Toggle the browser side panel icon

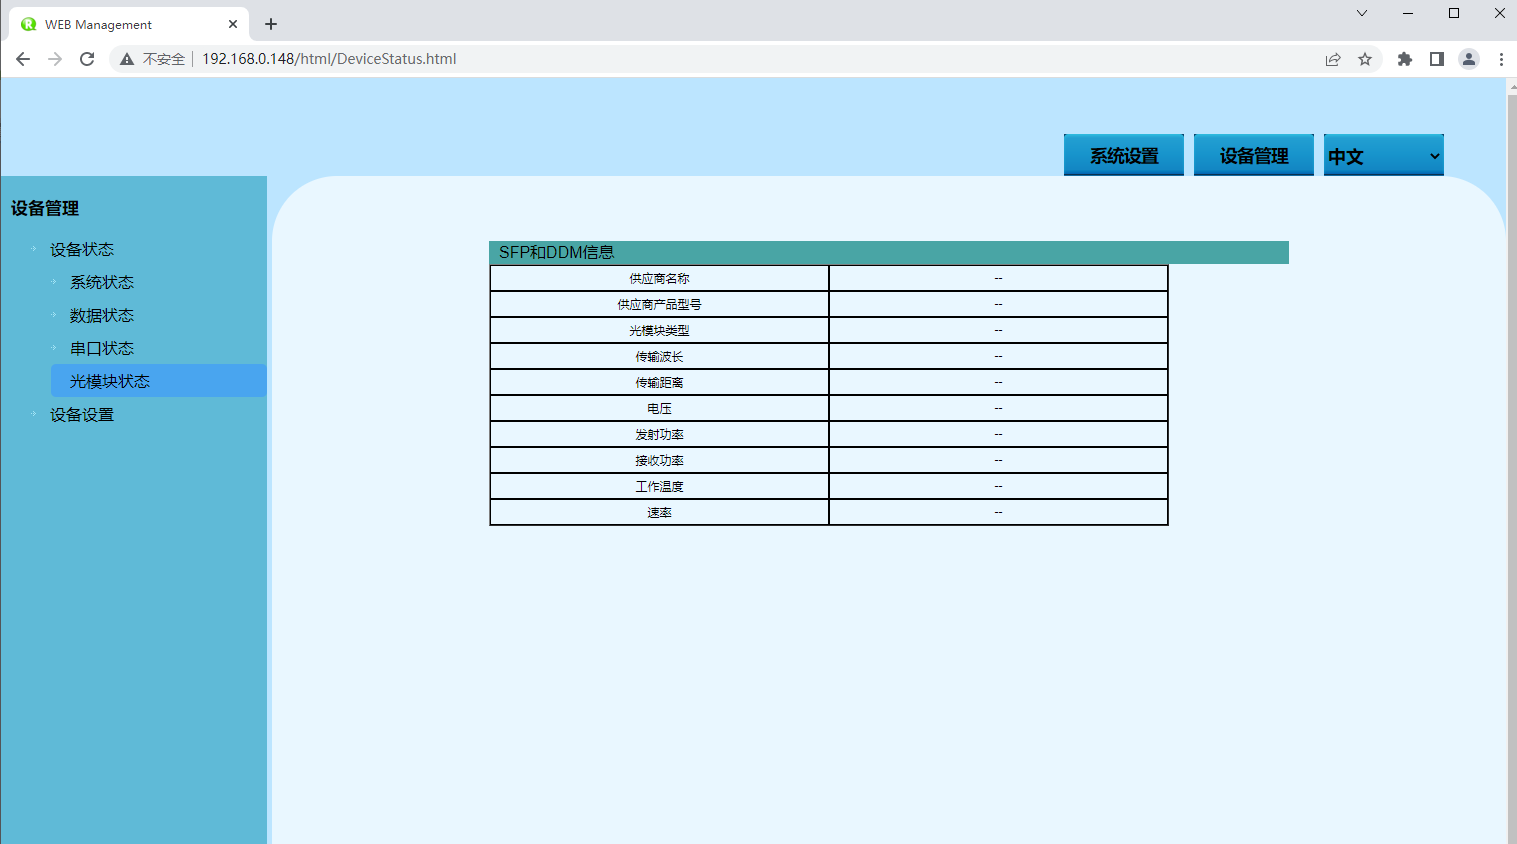pos(1437,59)
